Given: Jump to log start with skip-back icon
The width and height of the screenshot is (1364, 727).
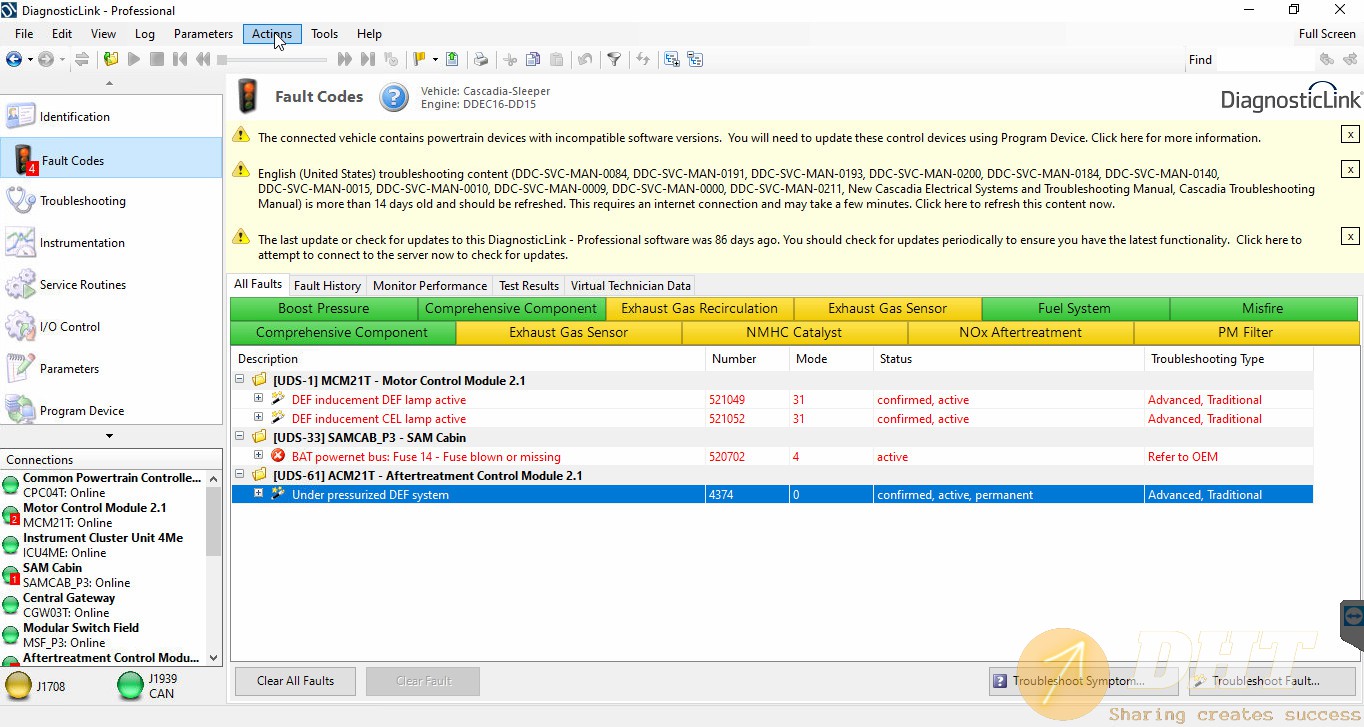Looking at the screenshot, I should click(180, 60).
